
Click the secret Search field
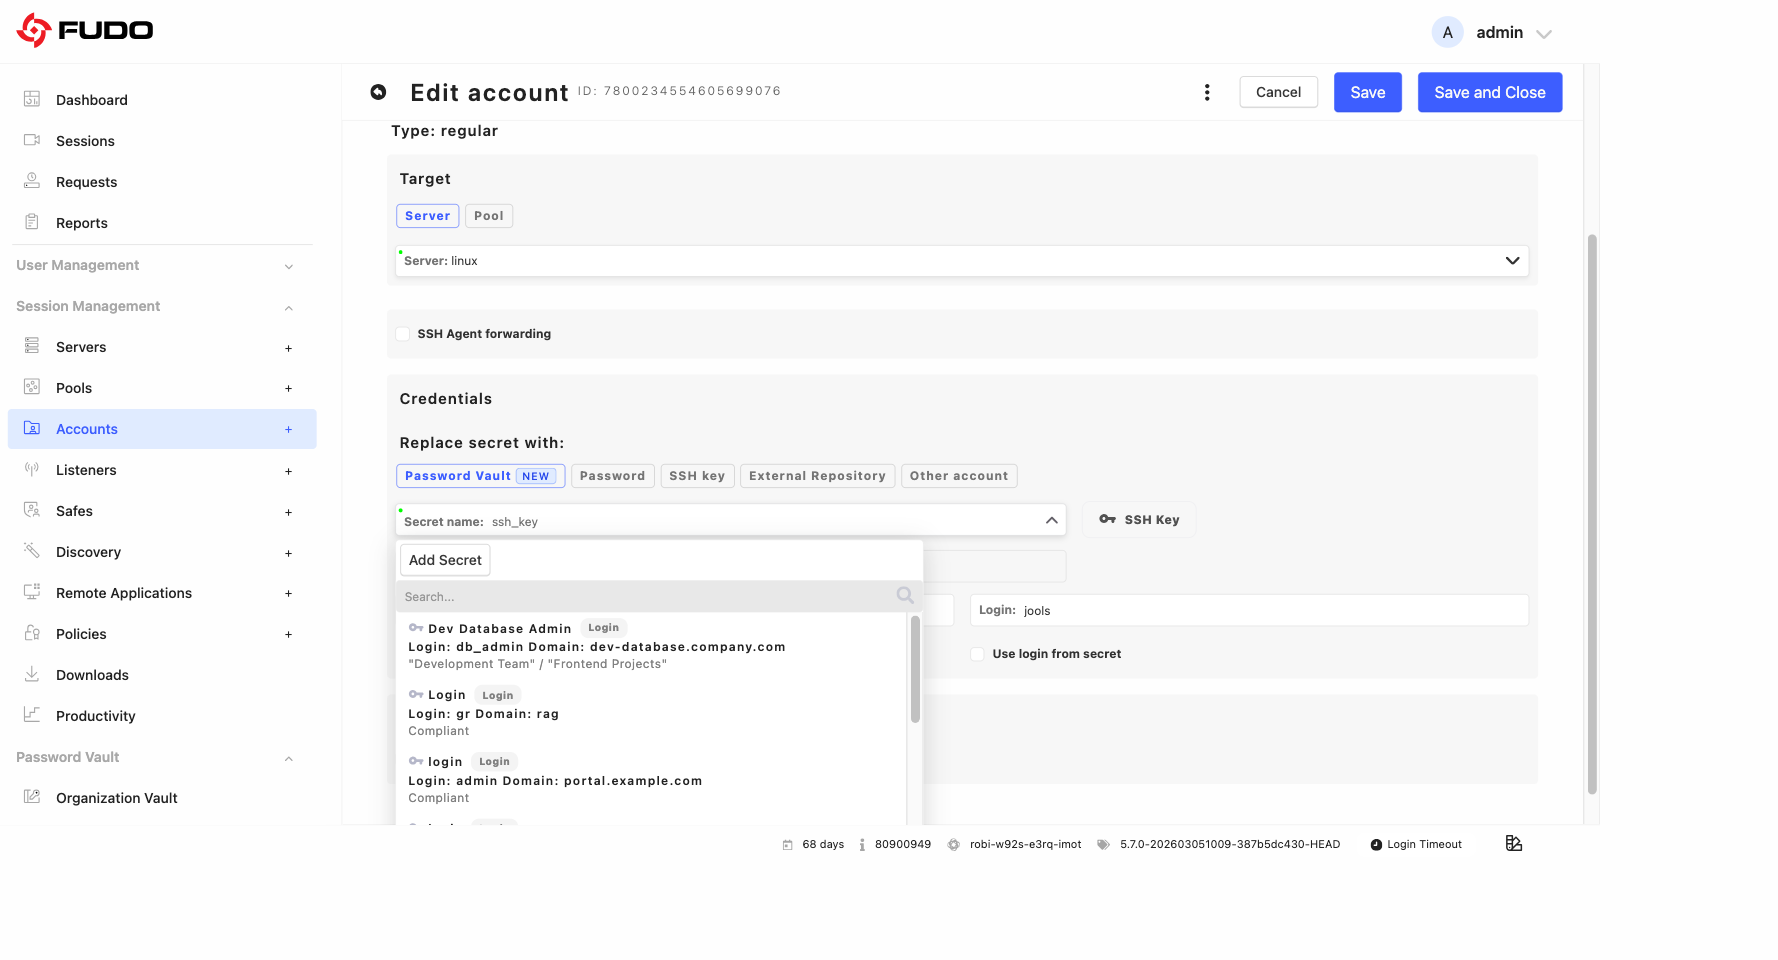click(659, 596)
